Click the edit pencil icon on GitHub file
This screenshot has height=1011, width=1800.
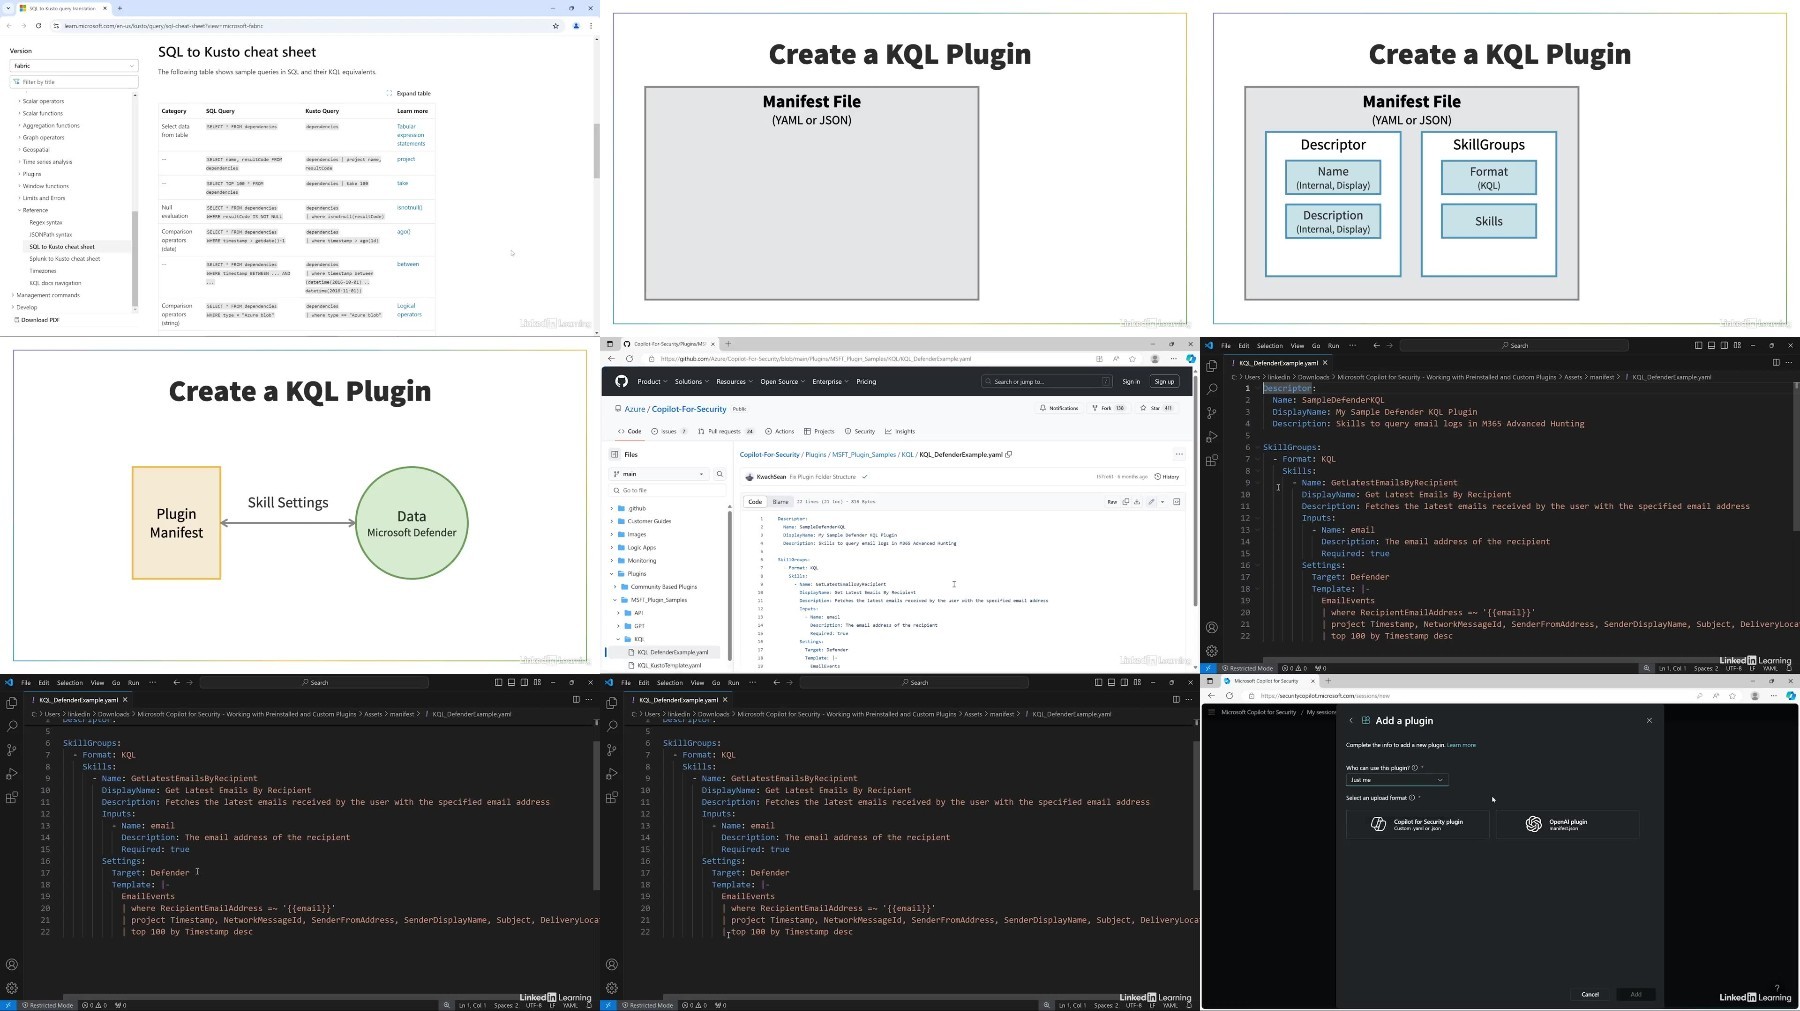1151,502
